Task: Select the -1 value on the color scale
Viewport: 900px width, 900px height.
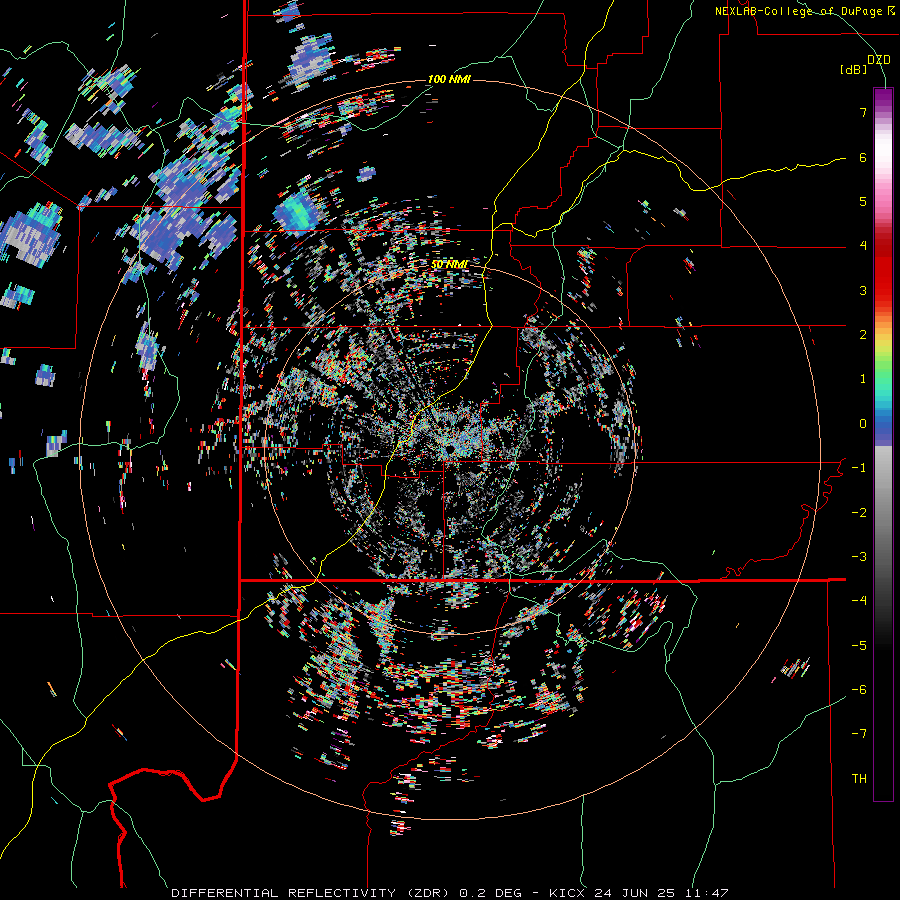Action: coord(859,468)
